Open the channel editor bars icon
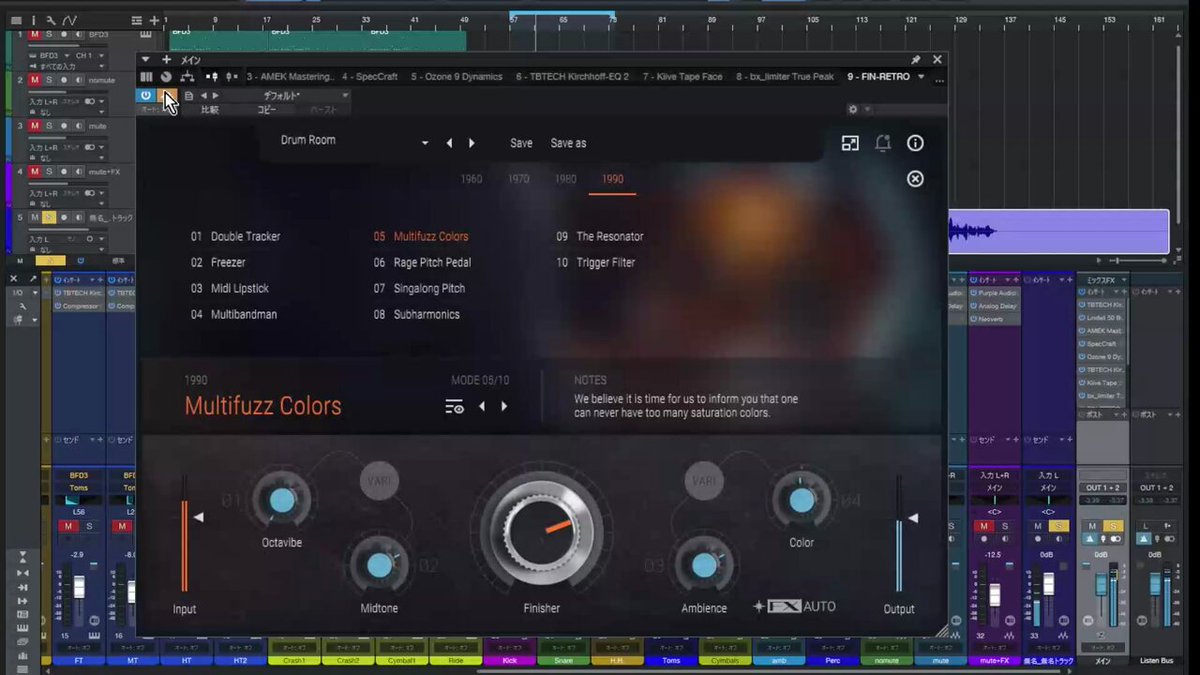This screenshot has width=1200, height=675. [x=146, y=76]
